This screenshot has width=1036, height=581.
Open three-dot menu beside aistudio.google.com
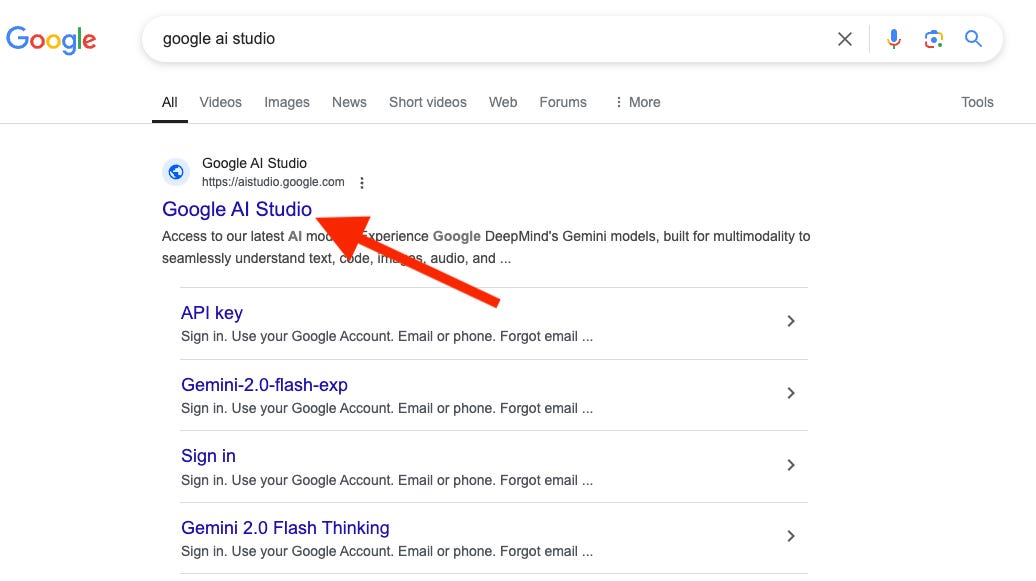pos(361,182)
